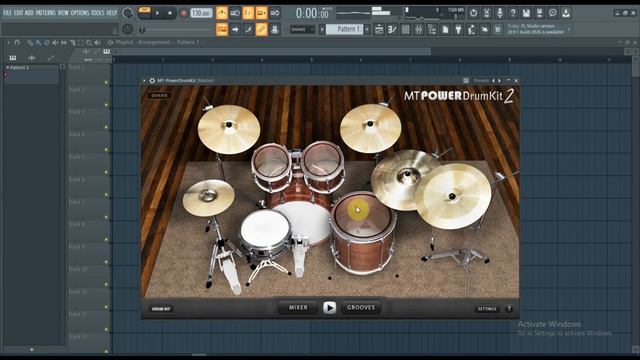
Task: Open the EDIT menu
Action: [x=18, y=13]
